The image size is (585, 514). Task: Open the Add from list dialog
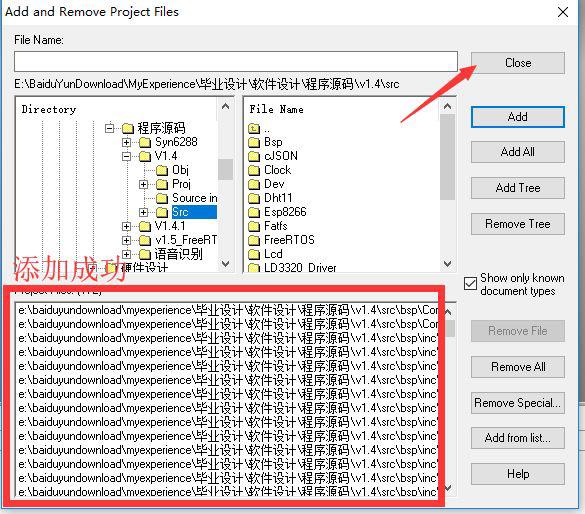tap(518, 438)
